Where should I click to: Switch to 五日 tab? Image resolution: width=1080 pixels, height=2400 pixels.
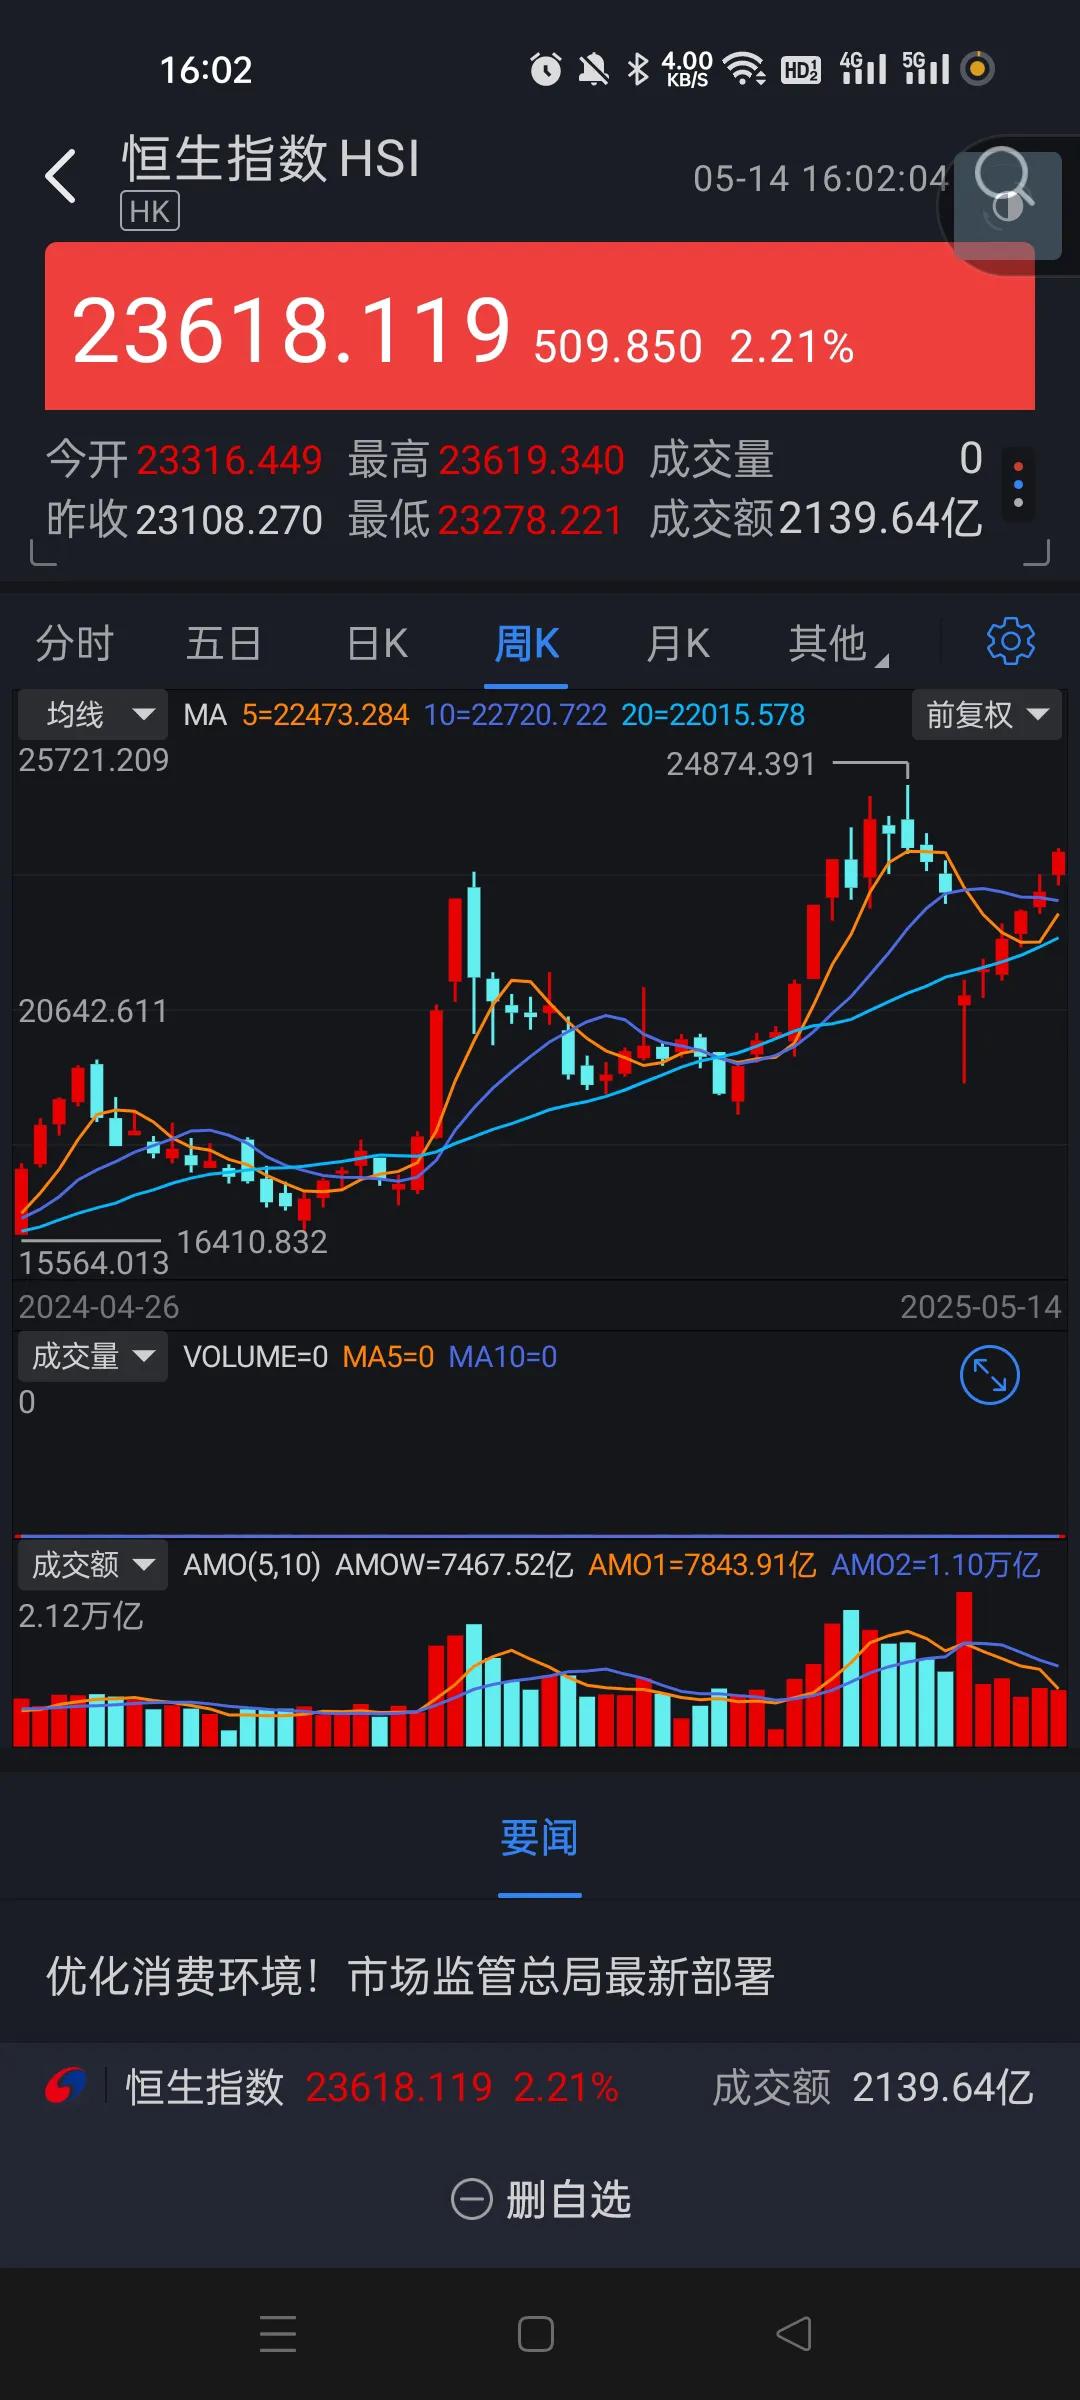[224, 643]
